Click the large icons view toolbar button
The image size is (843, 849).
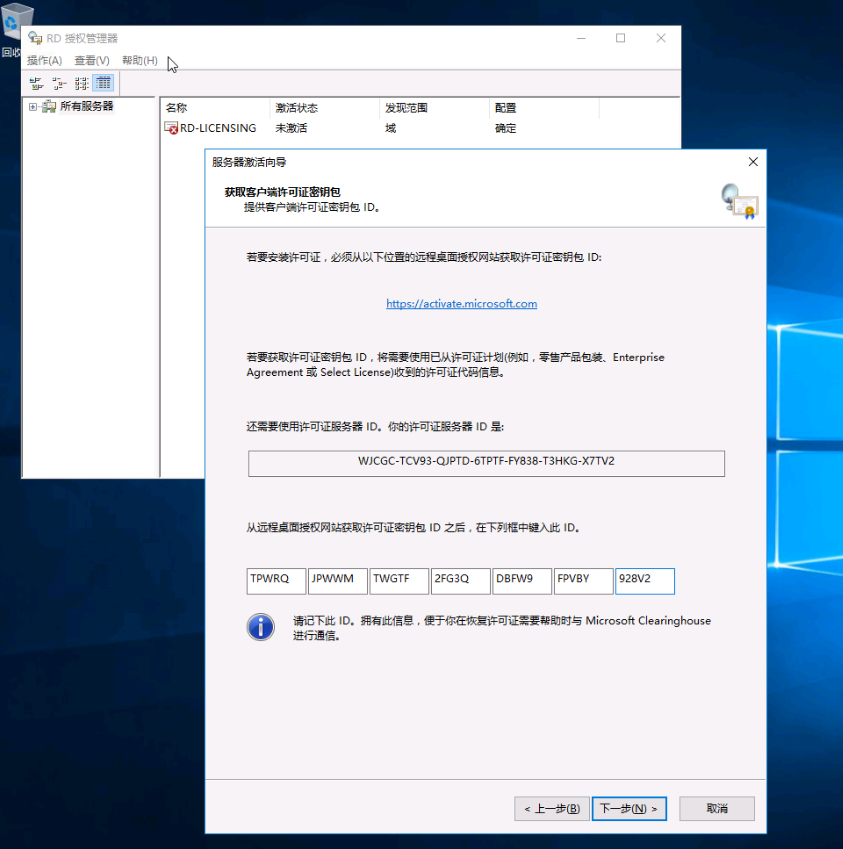(x=36, y=83)
